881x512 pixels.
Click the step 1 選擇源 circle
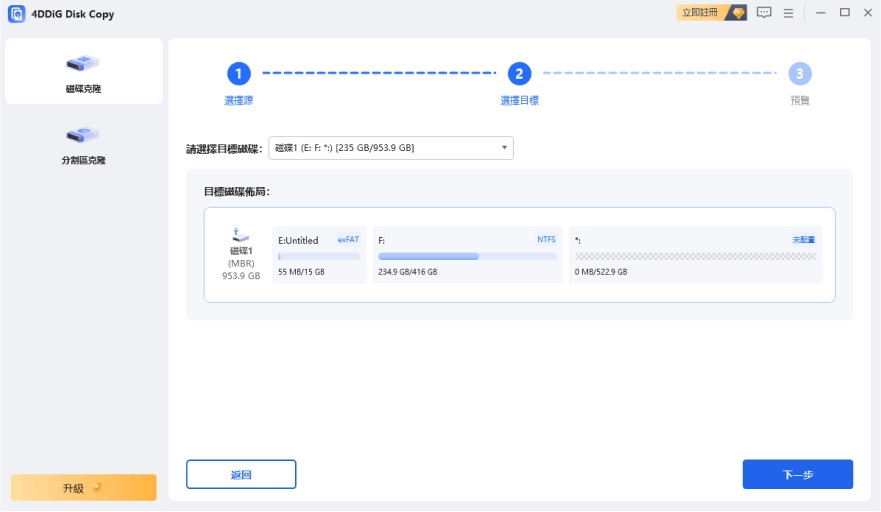[x=238, y=73]
